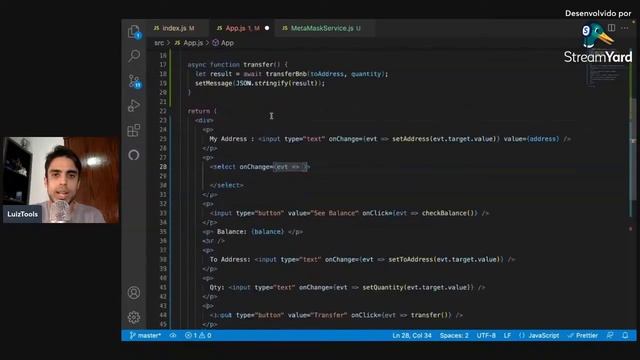Open the Search view in activity bar

tap(134, 56)
